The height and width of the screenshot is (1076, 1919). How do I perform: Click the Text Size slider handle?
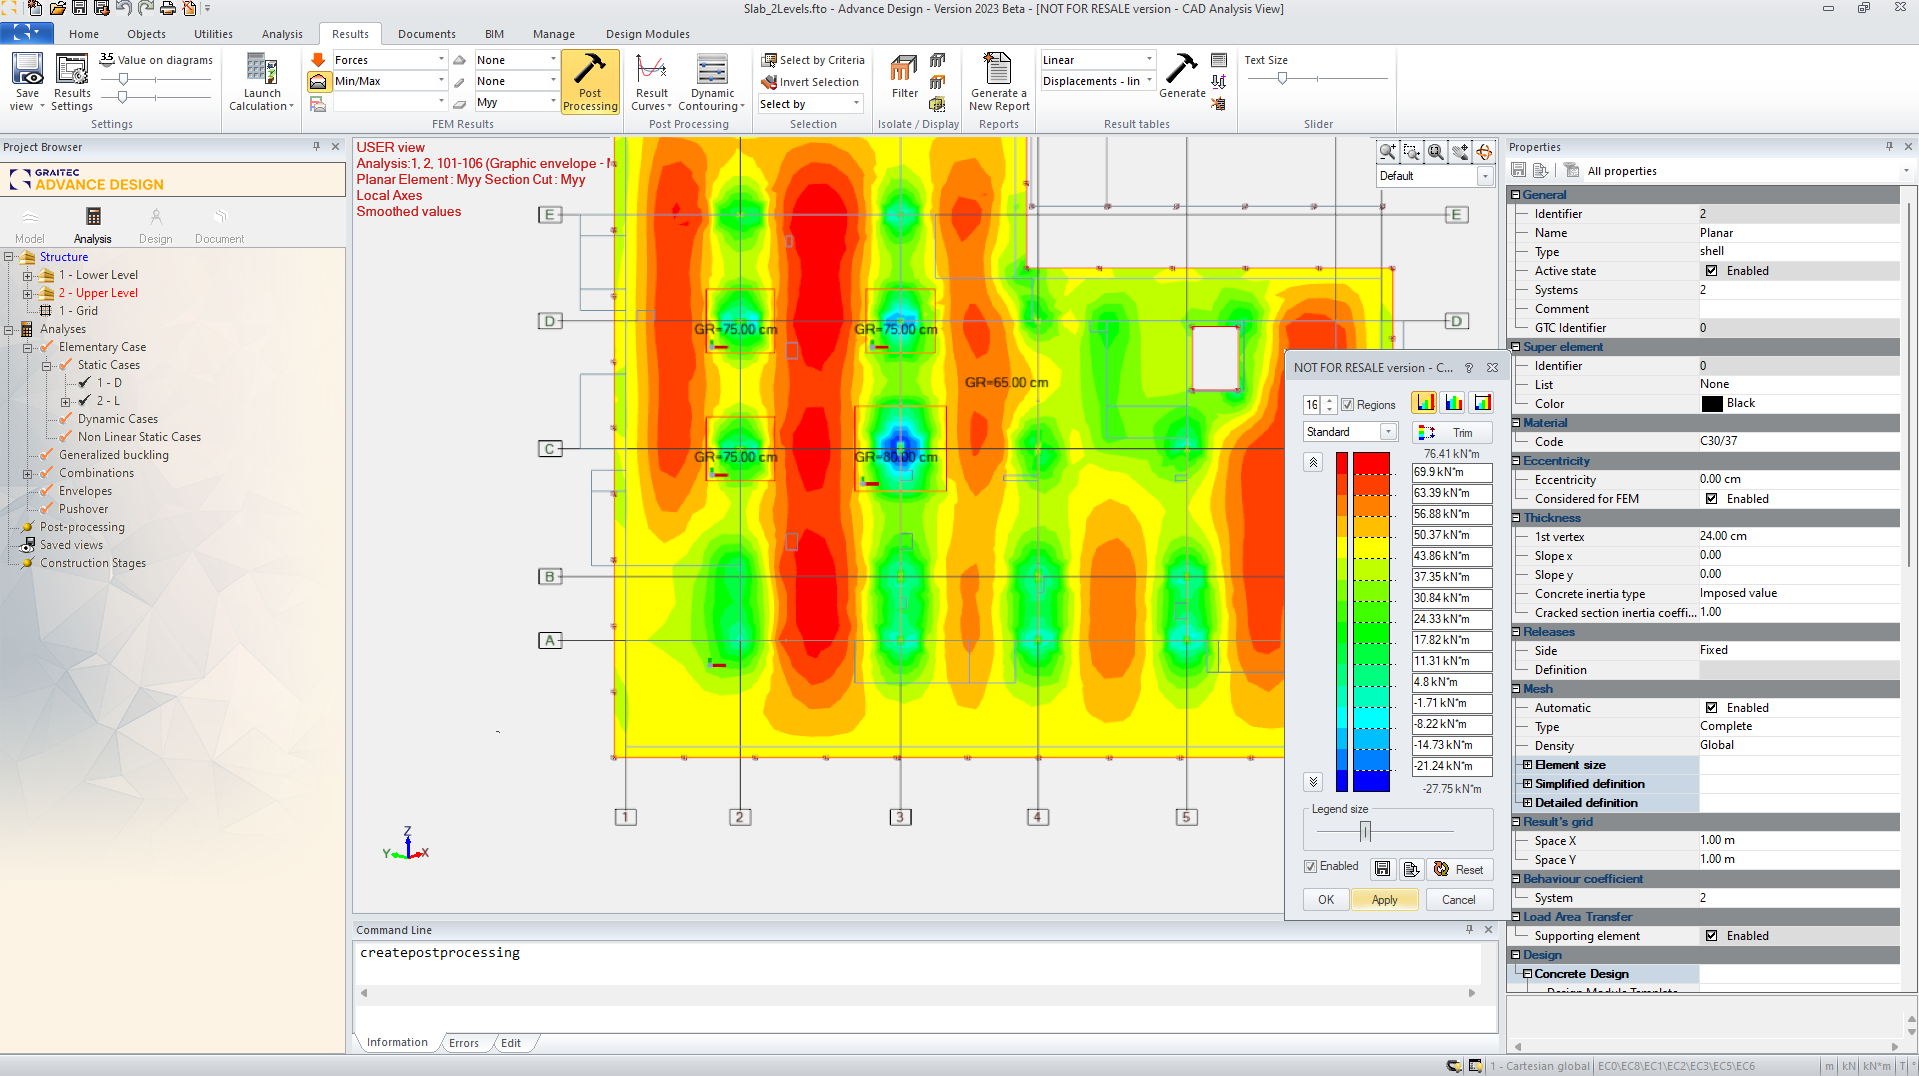tap(1282, 78)
